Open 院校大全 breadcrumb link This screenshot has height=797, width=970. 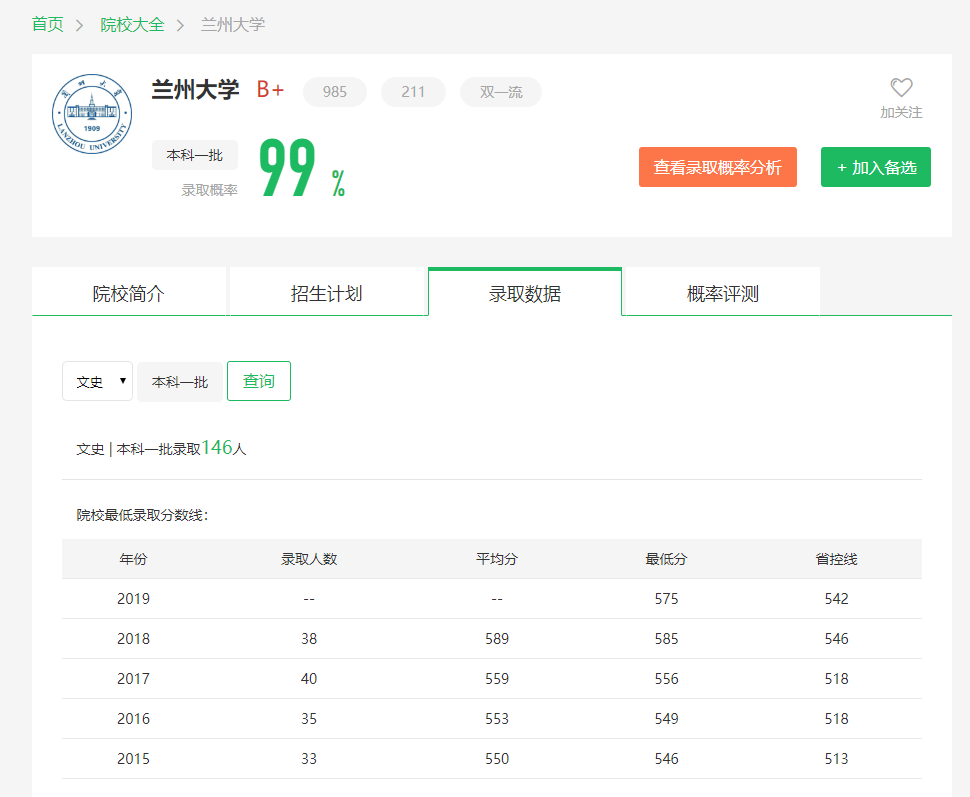[132, 24]
